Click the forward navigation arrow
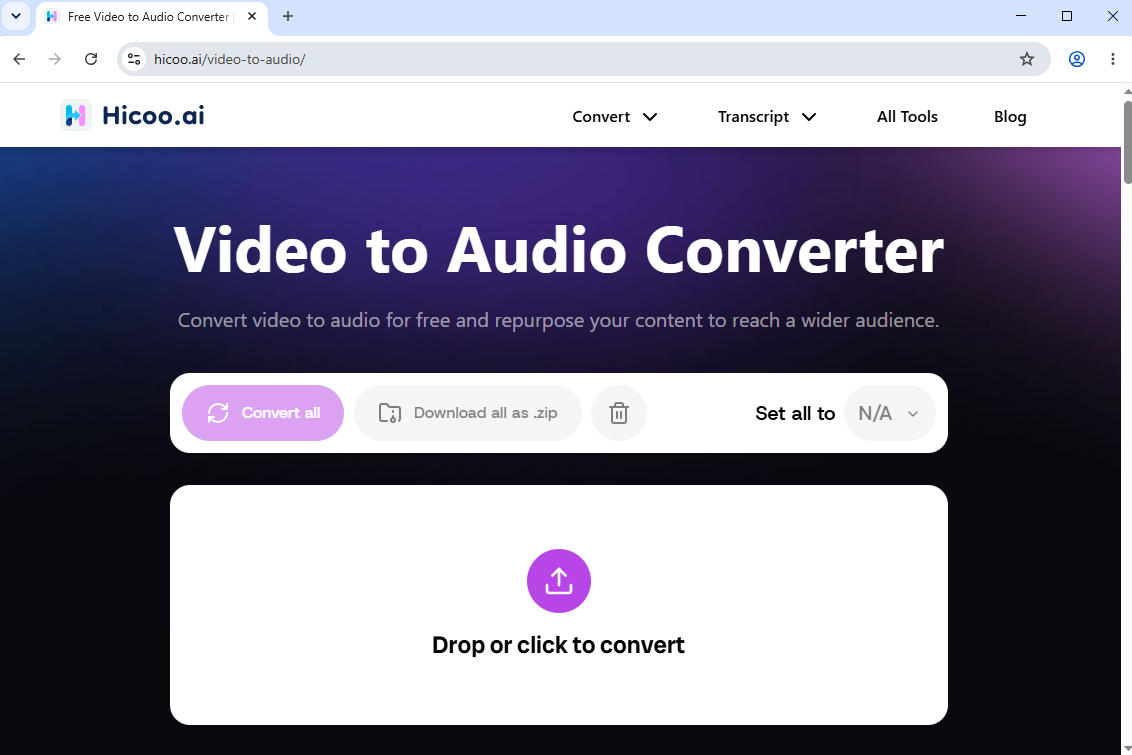Viewport: 1132px width, 755px height. (55, 59)
